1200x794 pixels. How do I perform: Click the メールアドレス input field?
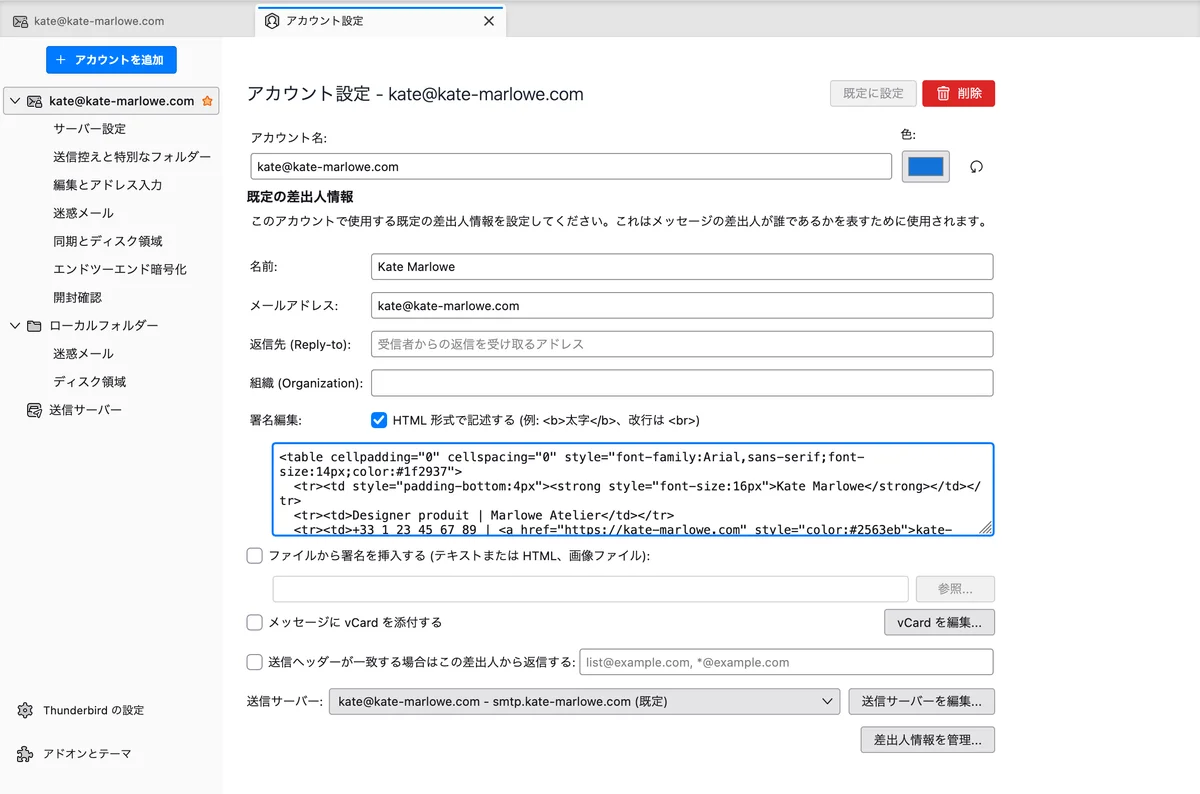(682, 305)
